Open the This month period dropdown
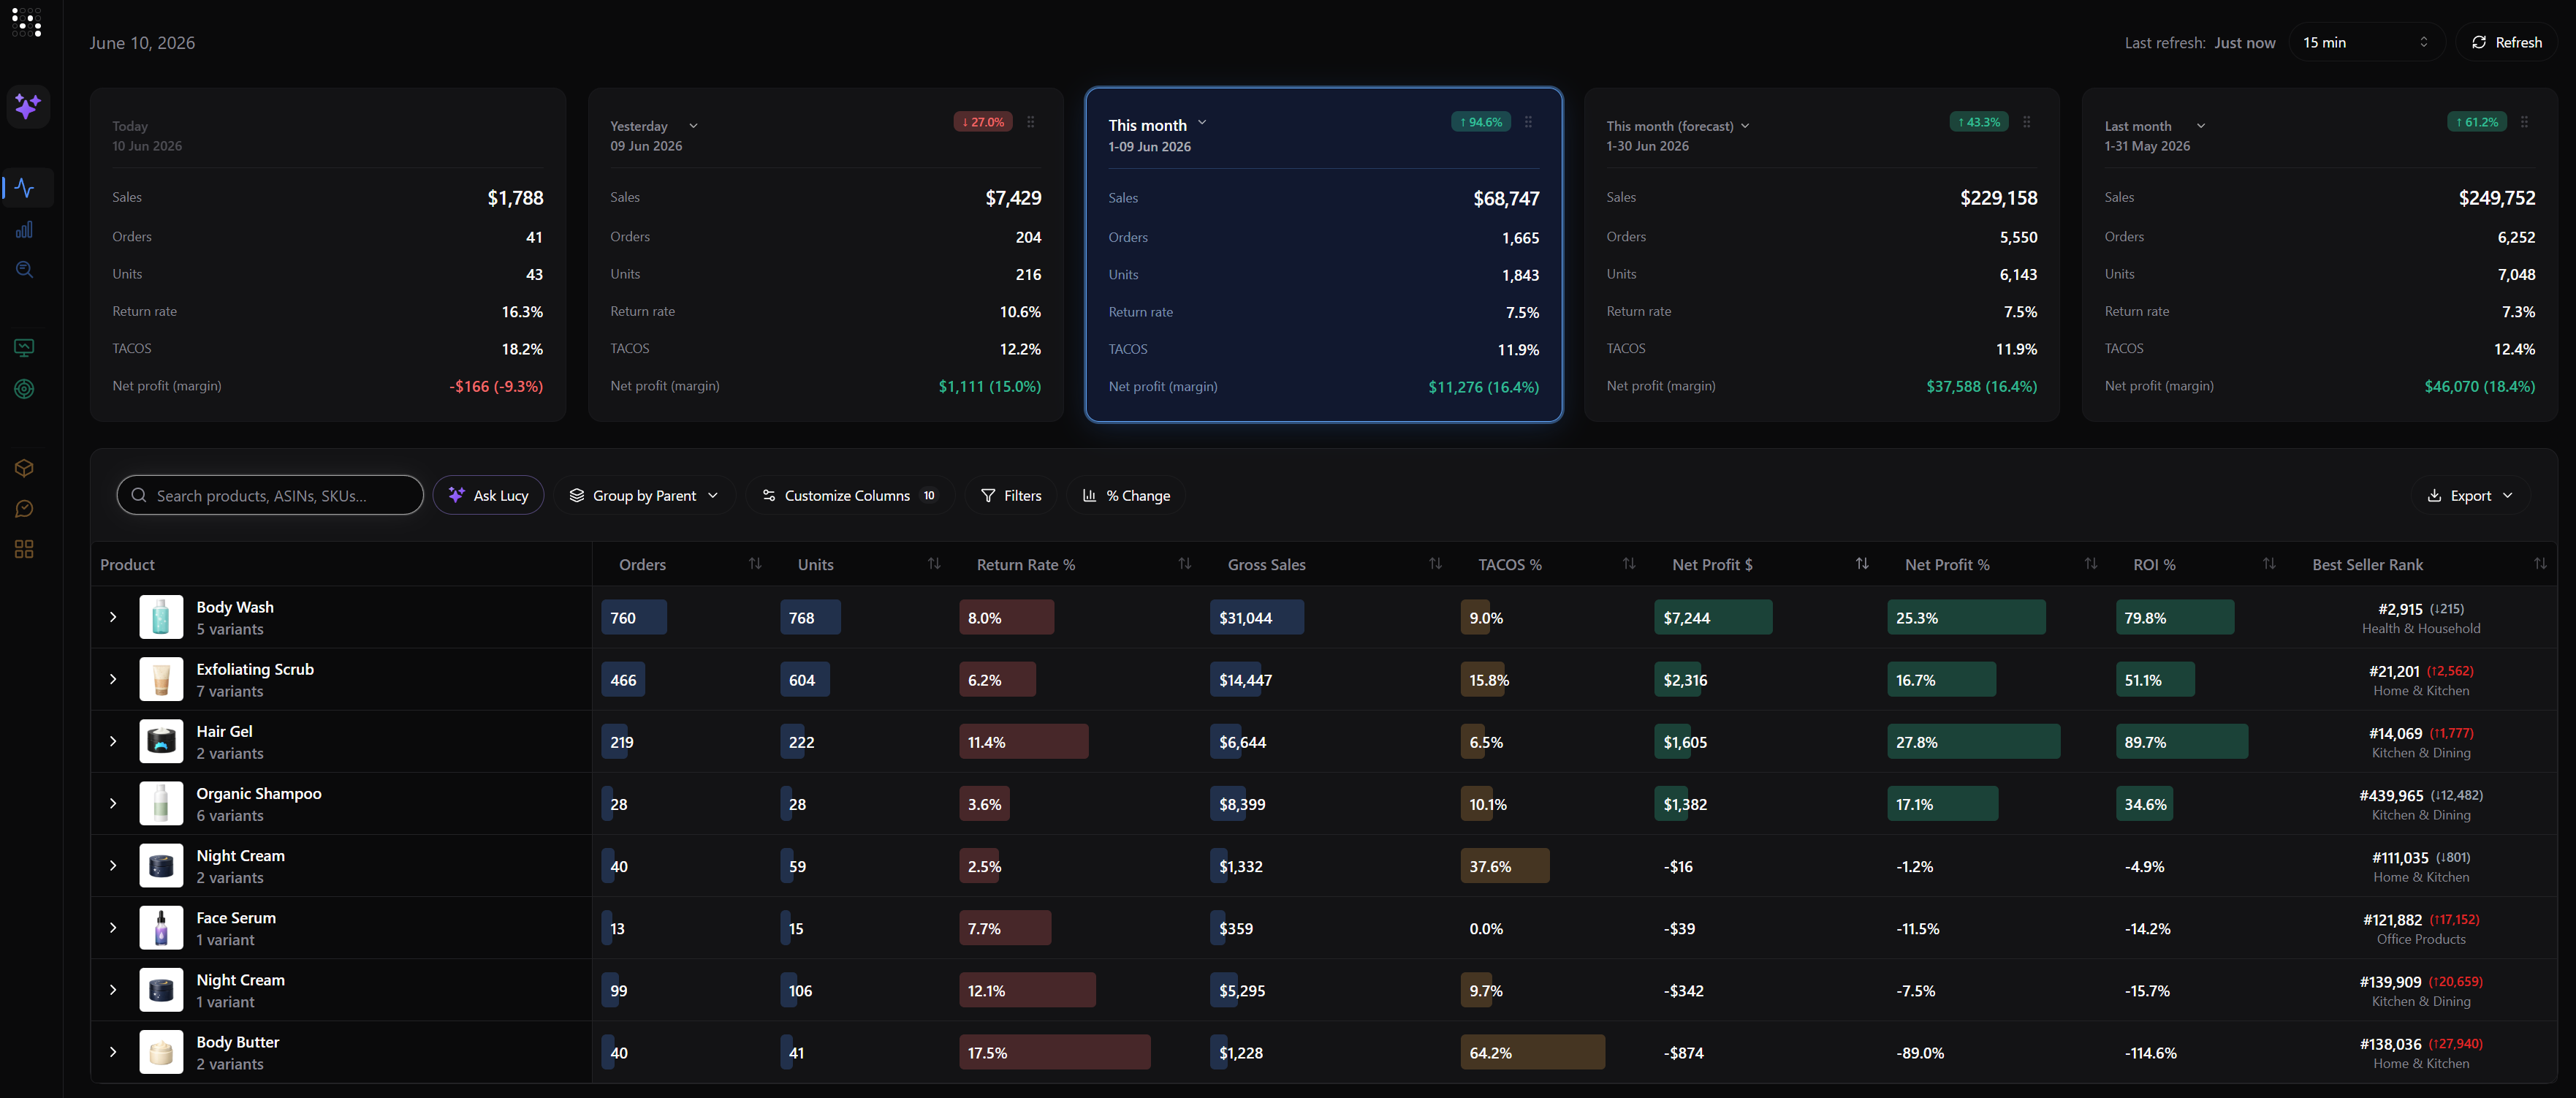The height and width of the screenshot is (1098, 2576). (x=1202, y=123)
